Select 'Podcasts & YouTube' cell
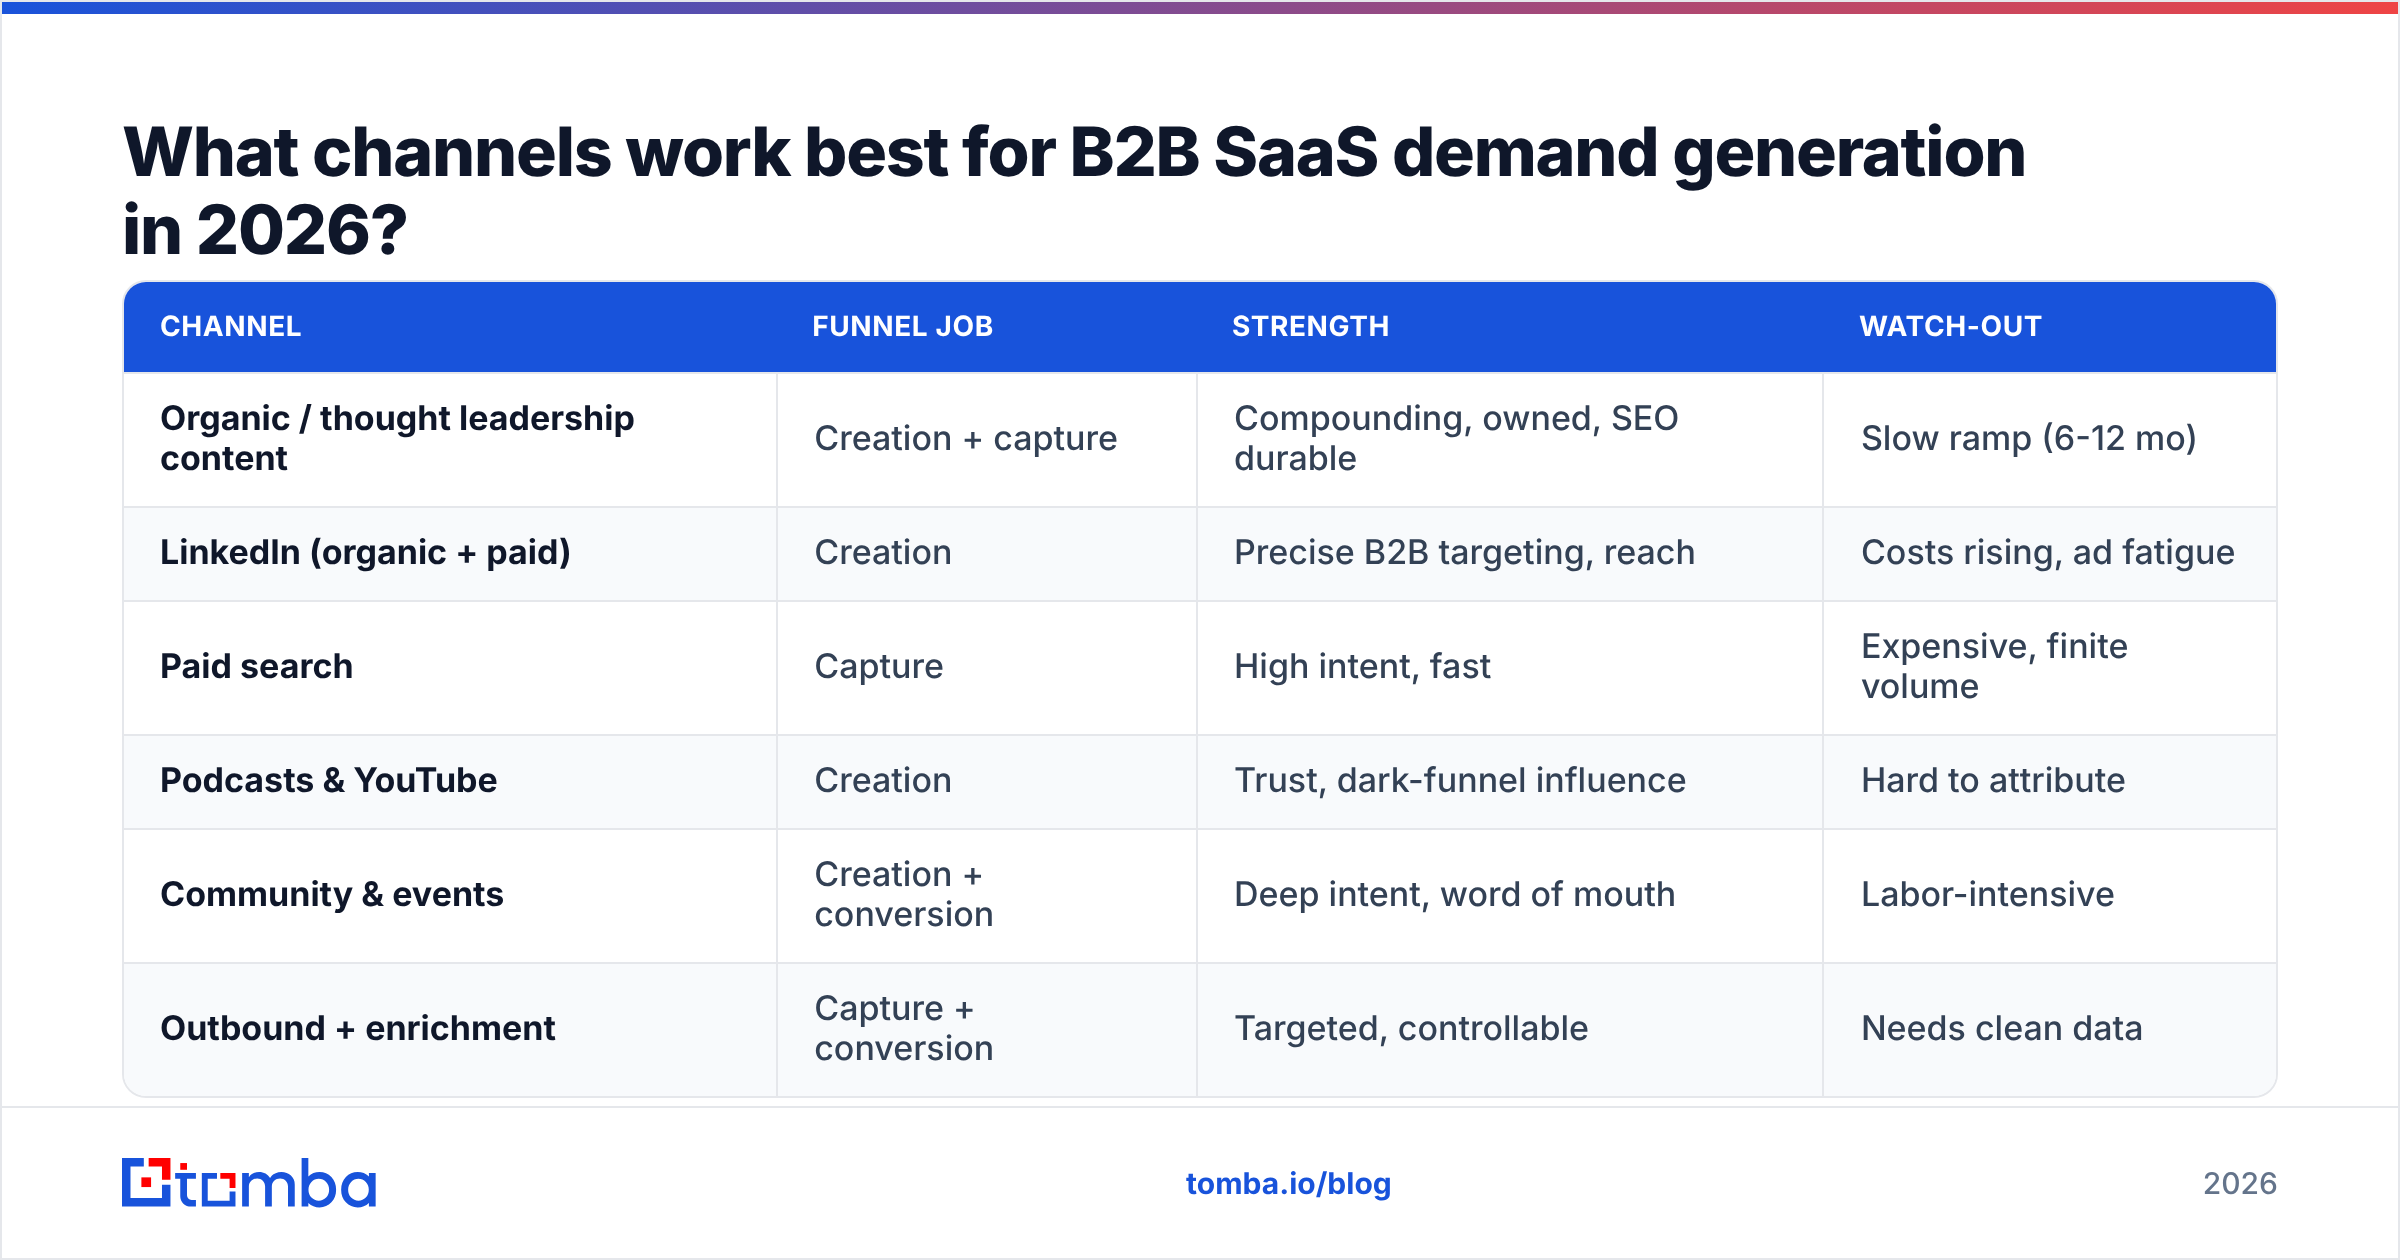 click(x=450, y=781)
